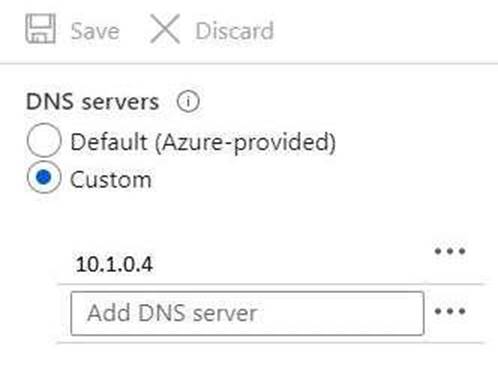The image size is (498, 369).
Task: Save the DNS server changes
Action: pyautogui.click(x=72, y=29)
